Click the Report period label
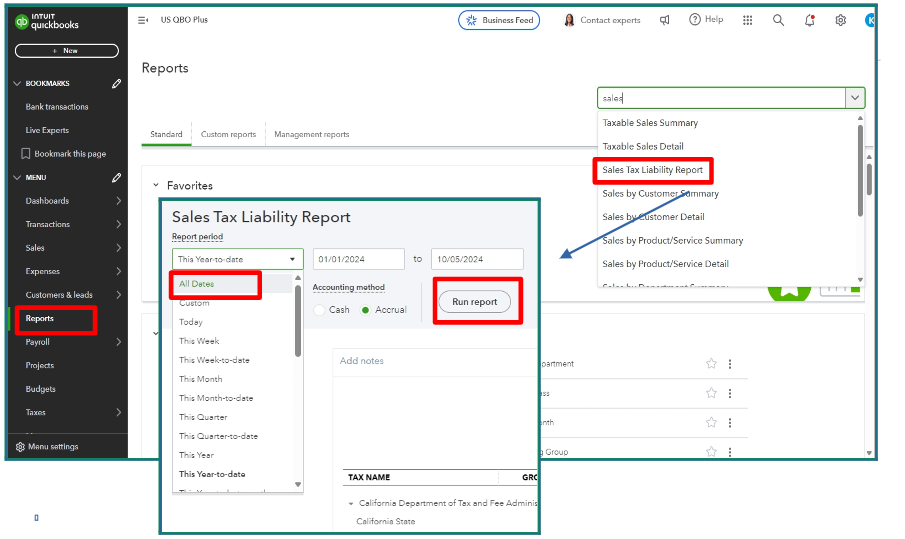 point(197,237)
